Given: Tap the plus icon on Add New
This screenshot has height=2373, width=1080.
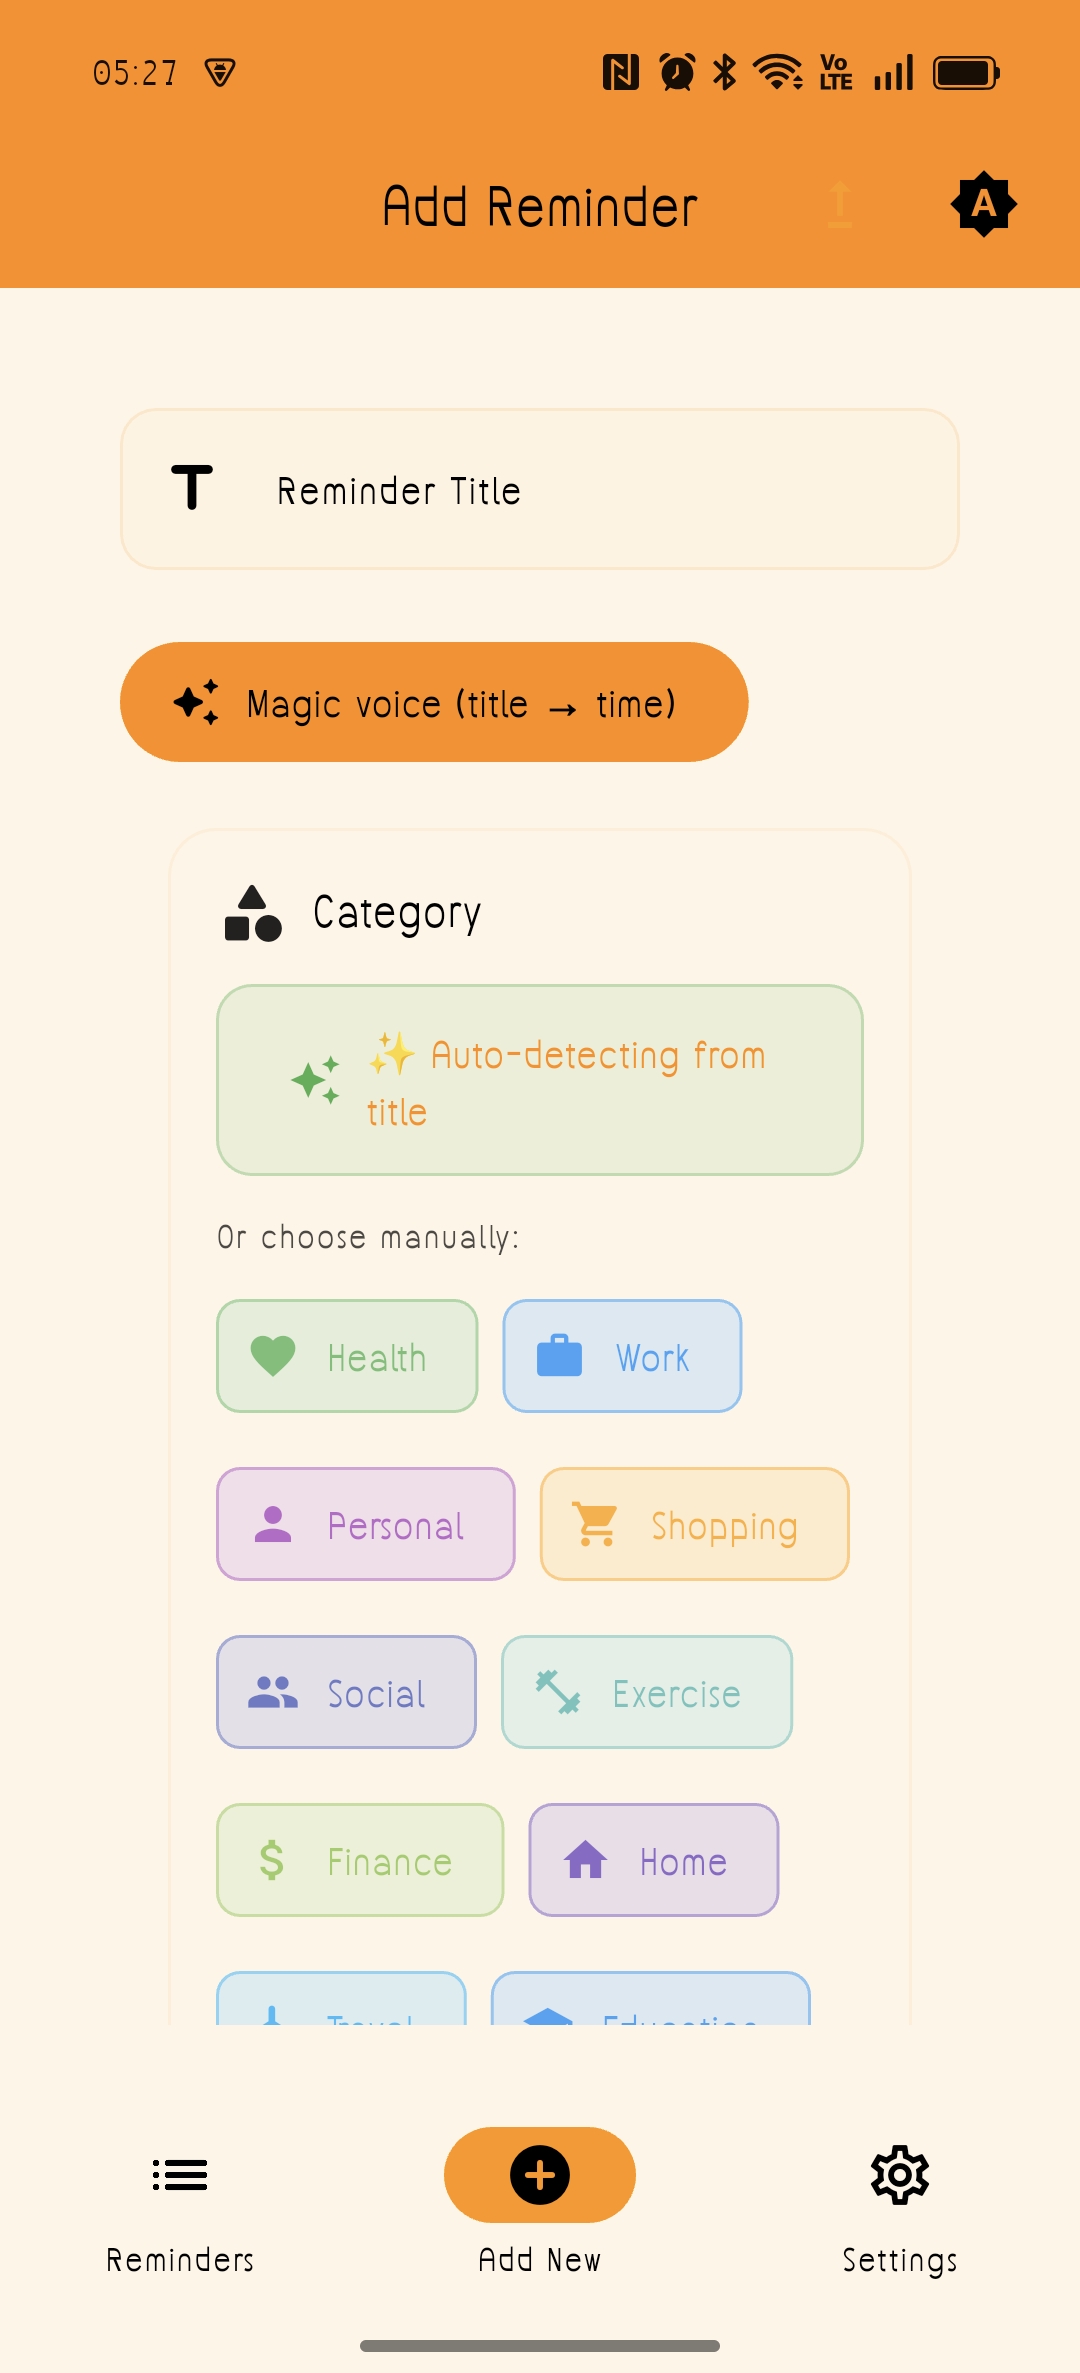Looking at the screenshot, I should [x=539, y=2174].
